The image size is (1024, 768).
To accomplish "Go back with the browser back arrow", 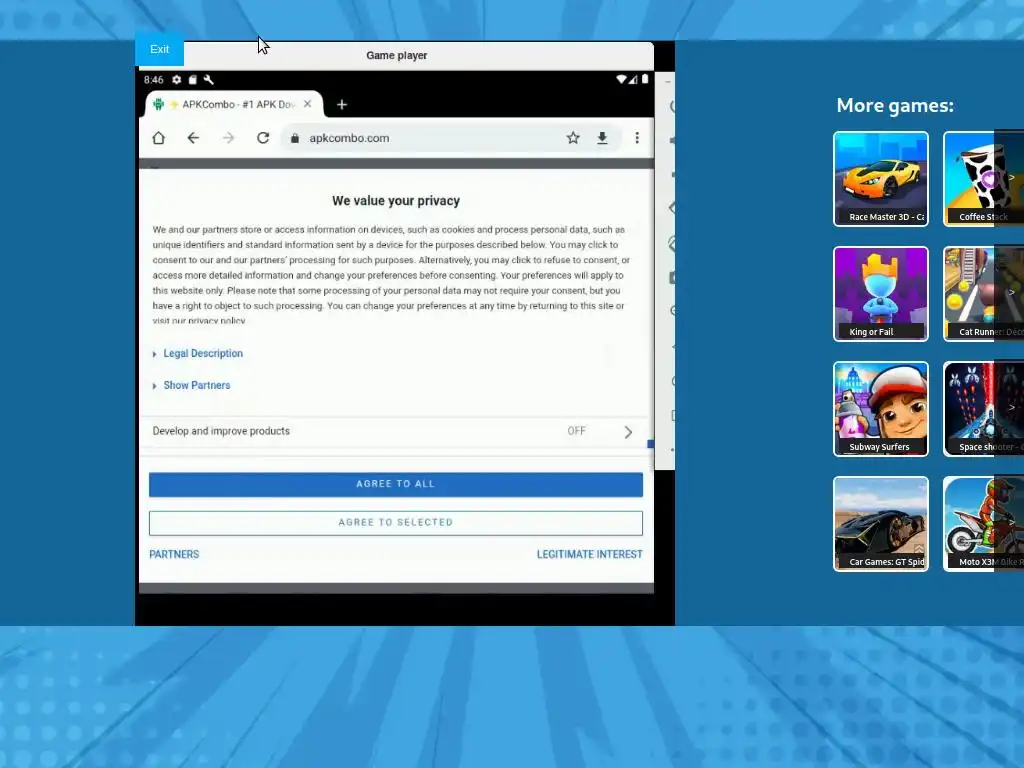I will tap(193, 138).
